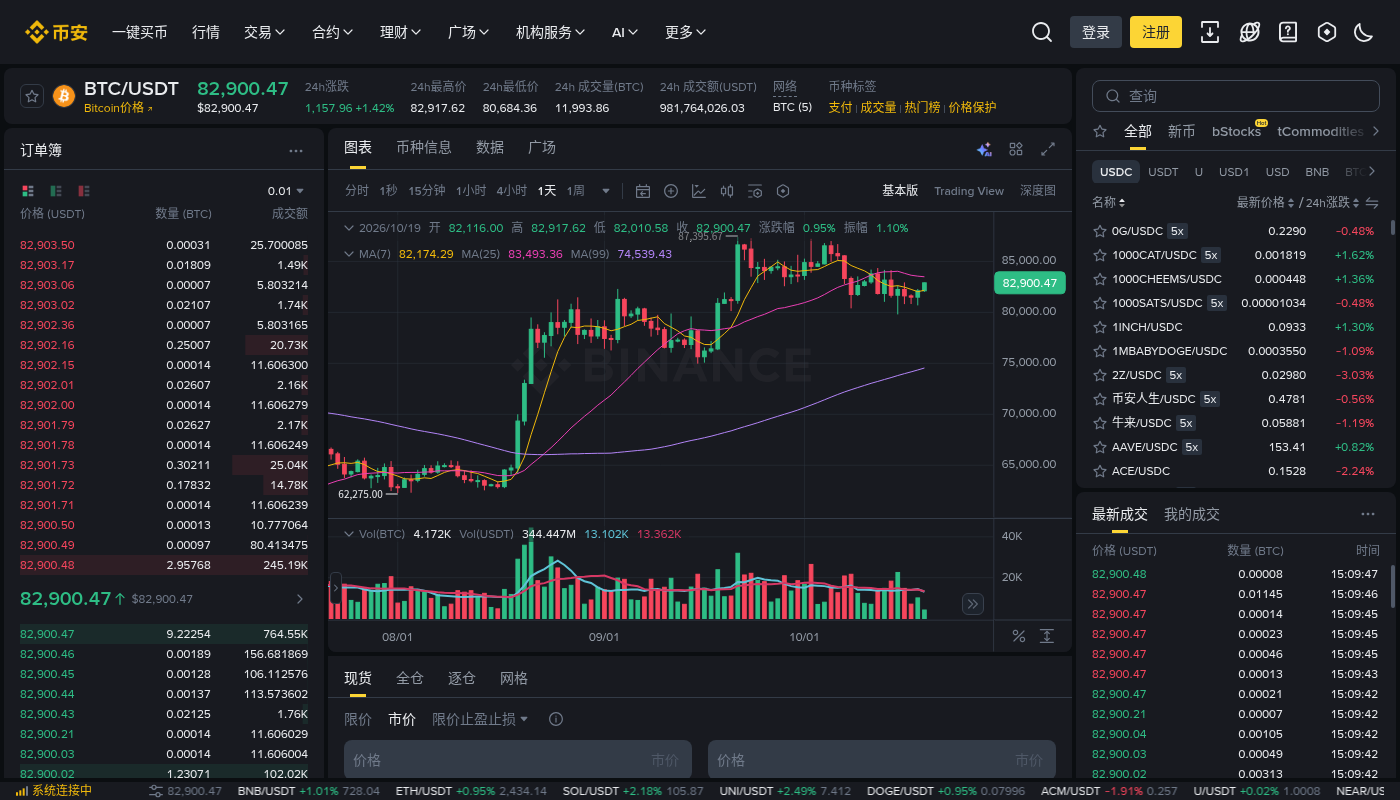Image resolution: width=1400 pixels, height=800 pixels.
Task: Click the AI sparkle icon above the chart
Action: (984, 149)
